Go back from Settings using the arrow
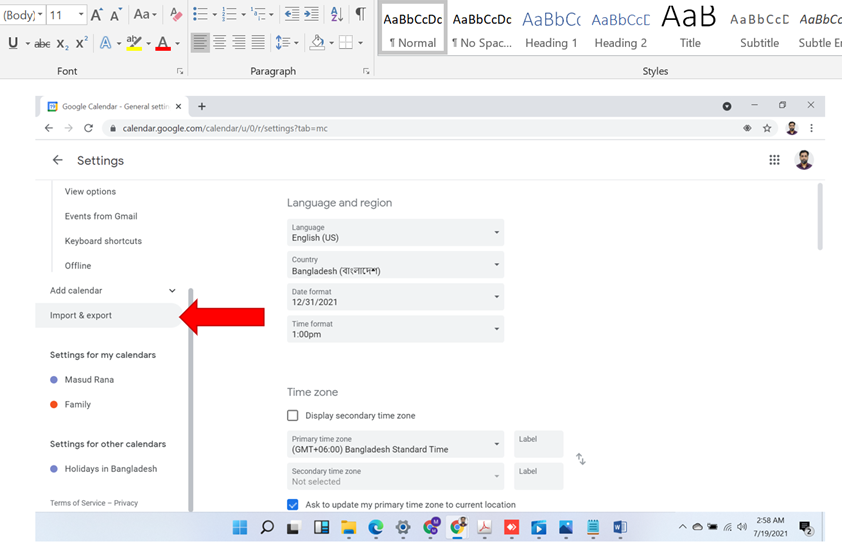Screen dimensions: 842x558 click(57, 160)
